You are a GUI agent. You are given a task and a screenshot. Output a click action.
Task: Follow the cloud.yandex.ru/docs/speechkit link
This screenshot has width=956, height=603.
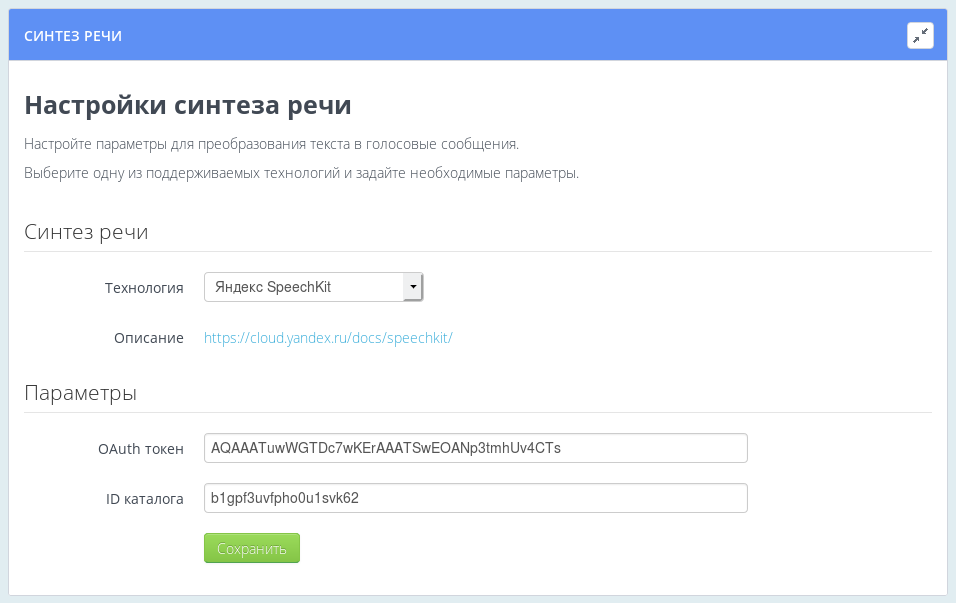[328, 338]
